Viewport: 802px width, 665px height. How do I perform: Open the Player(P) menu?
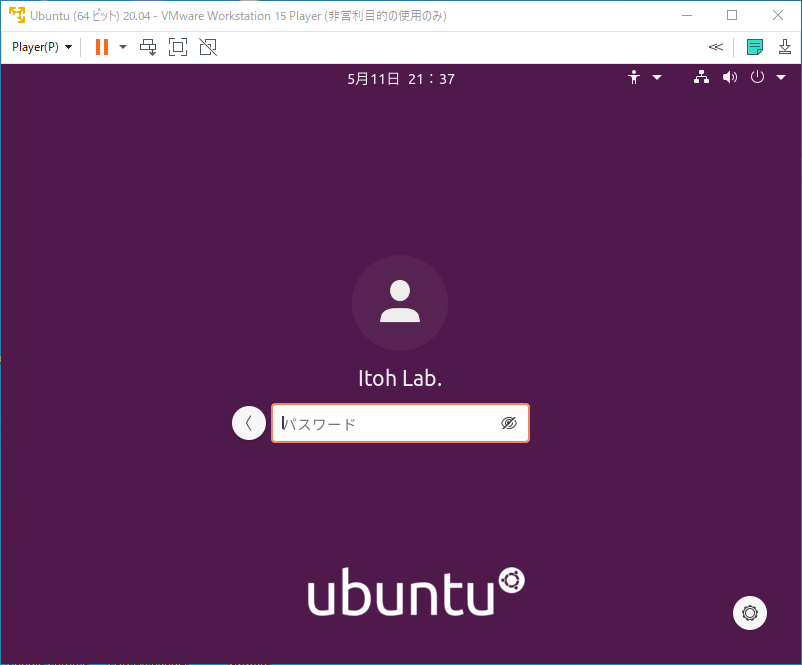point(41,47)
